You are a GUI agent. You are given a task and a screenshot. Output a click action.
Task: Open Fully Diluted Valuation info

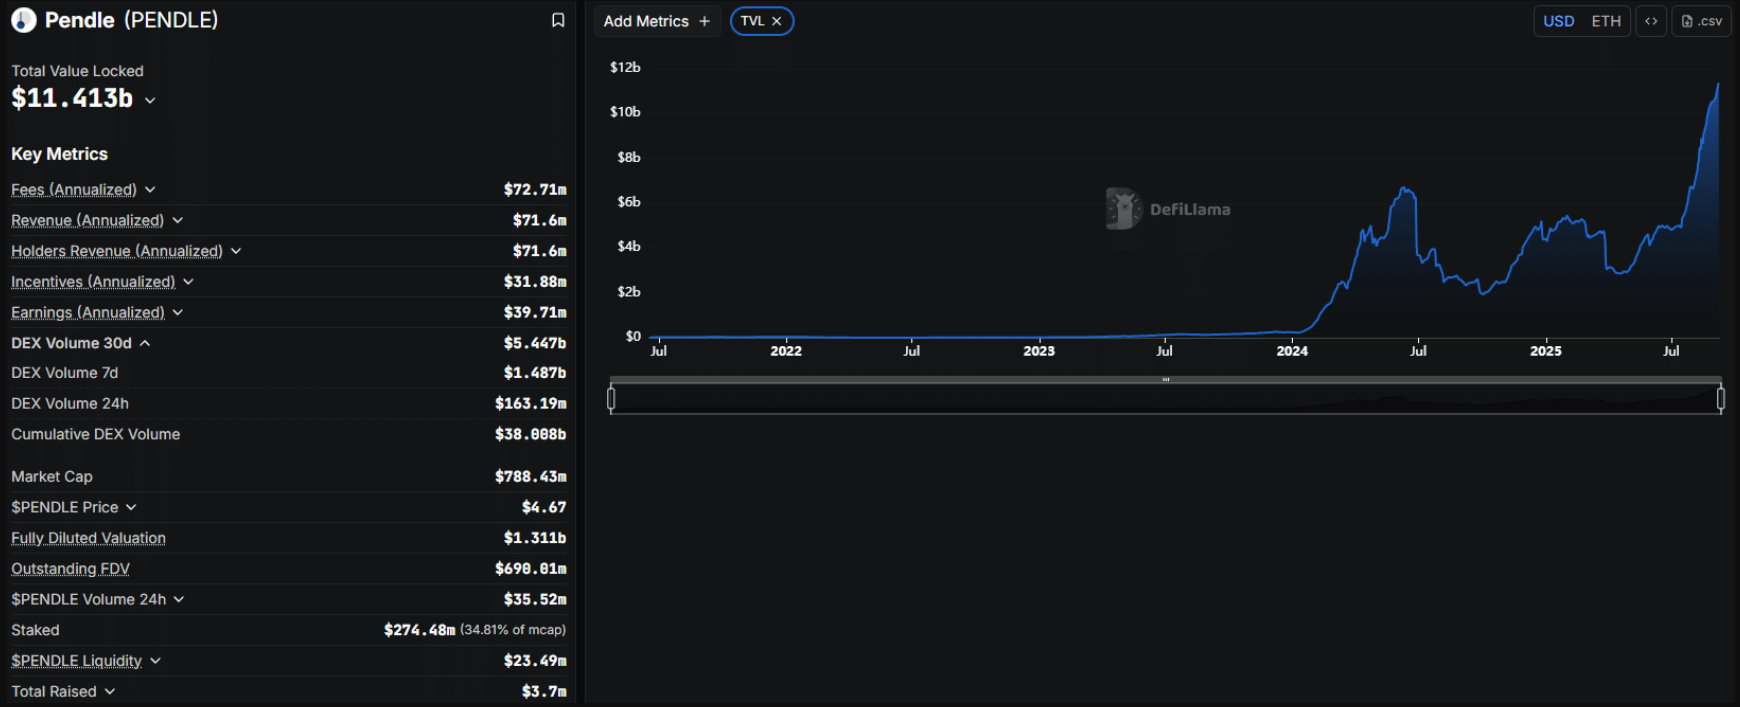tap(88, 538)
